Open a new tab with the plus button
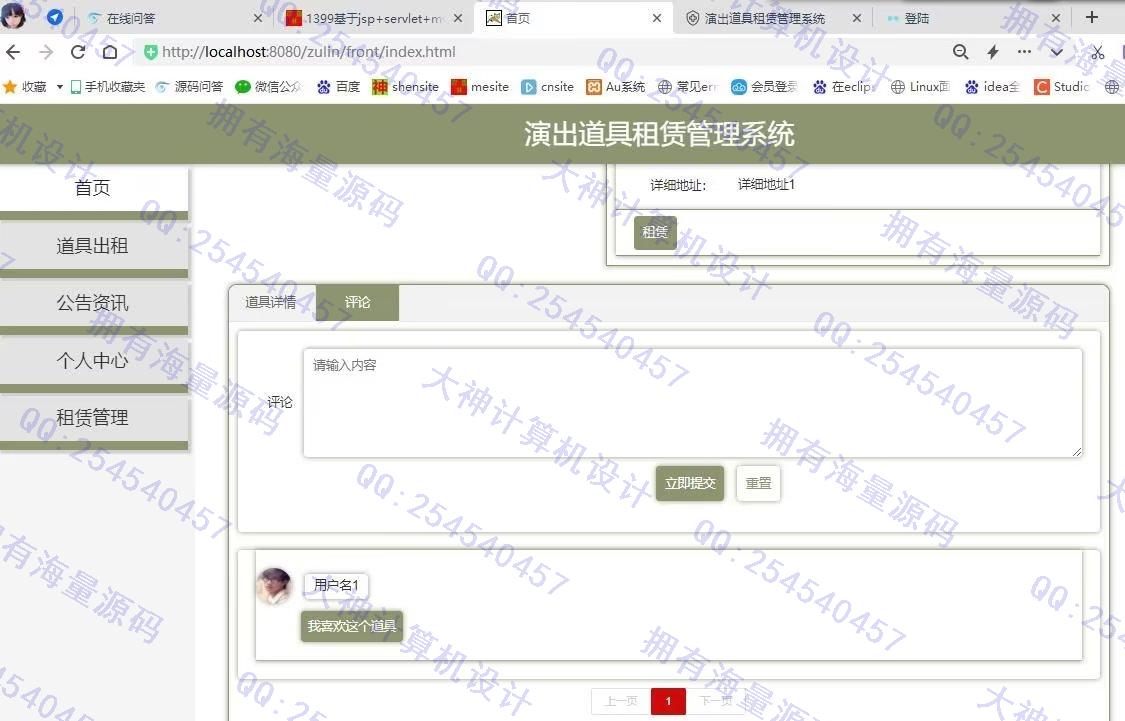 pyautogui.click(x=1092, y=17)
